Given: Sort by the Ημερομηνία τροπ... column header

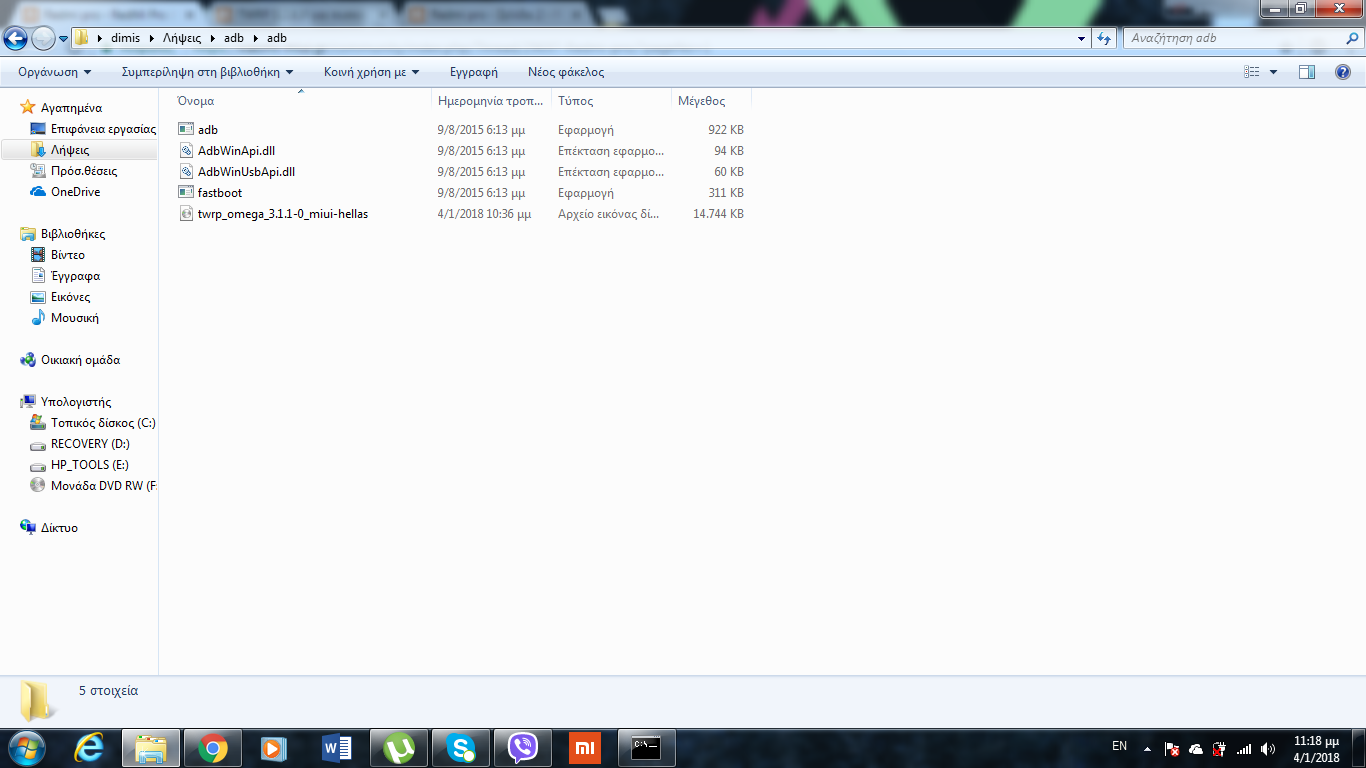Looking at the screenshot, I should (x=492, y=101).
